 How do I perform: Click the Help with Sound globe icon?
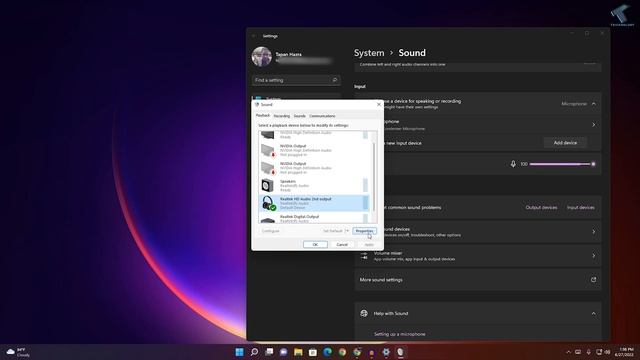point(364,313)
